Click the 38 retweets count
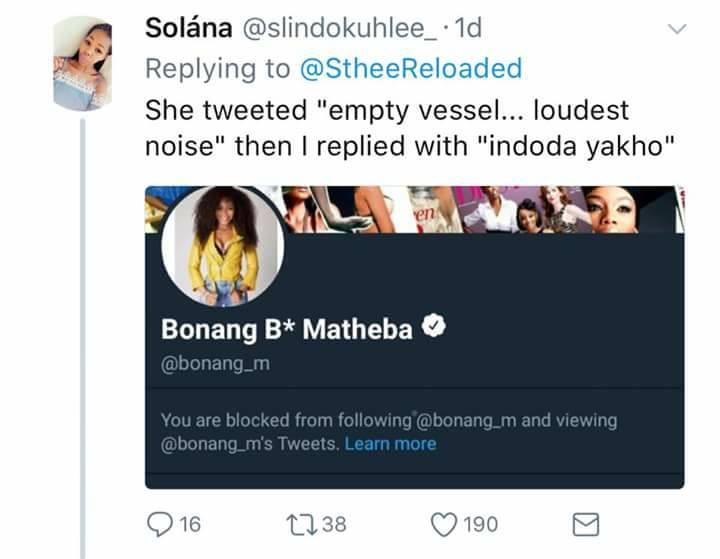The width and height of the screenshot is (720, 559). tap(334, 524)
